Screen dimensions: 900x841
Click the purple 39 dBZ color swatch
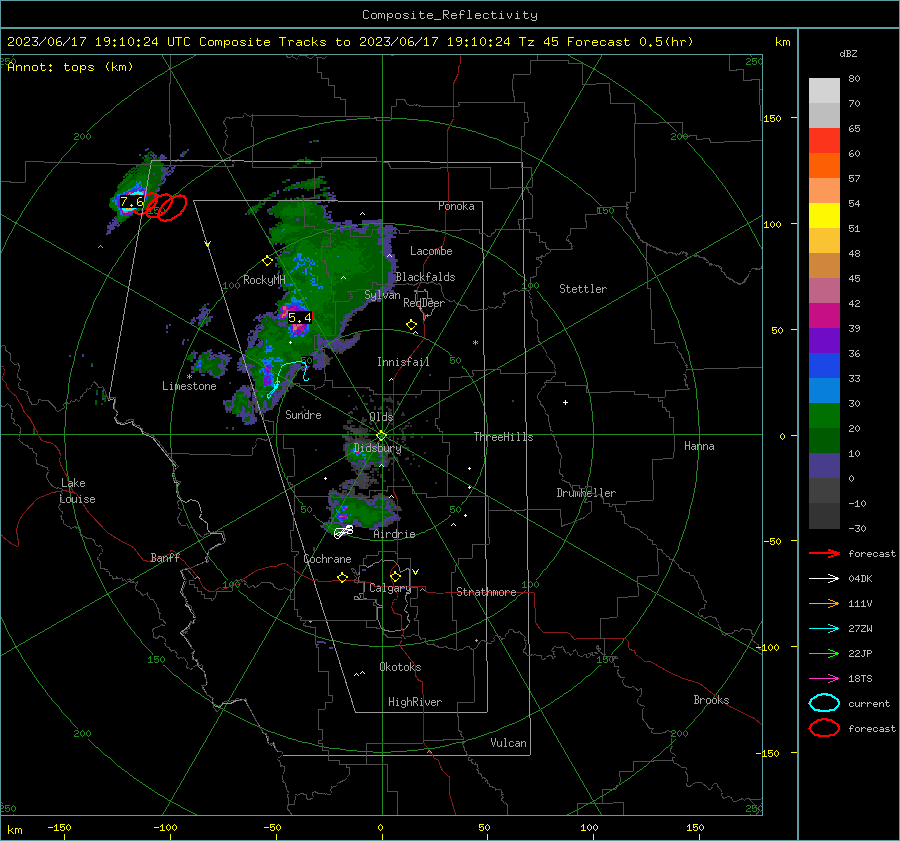click(824, 340)
